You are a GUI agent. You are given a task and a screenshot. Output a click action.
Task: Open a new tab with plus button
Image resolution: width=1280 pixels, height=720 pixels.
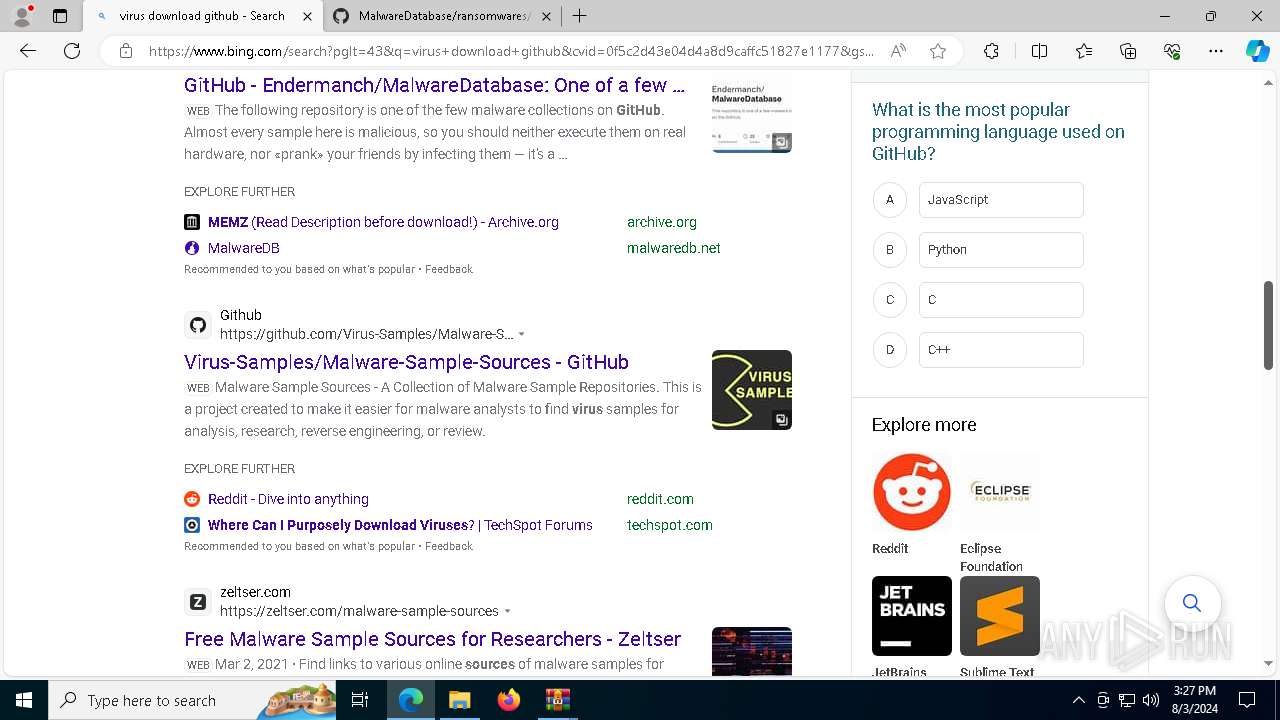(579, 16)
